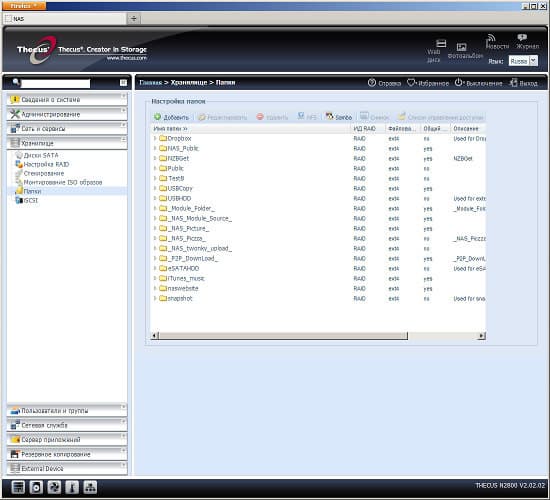Open Настройка RAID in storage tree

click(x=46, y=164)
